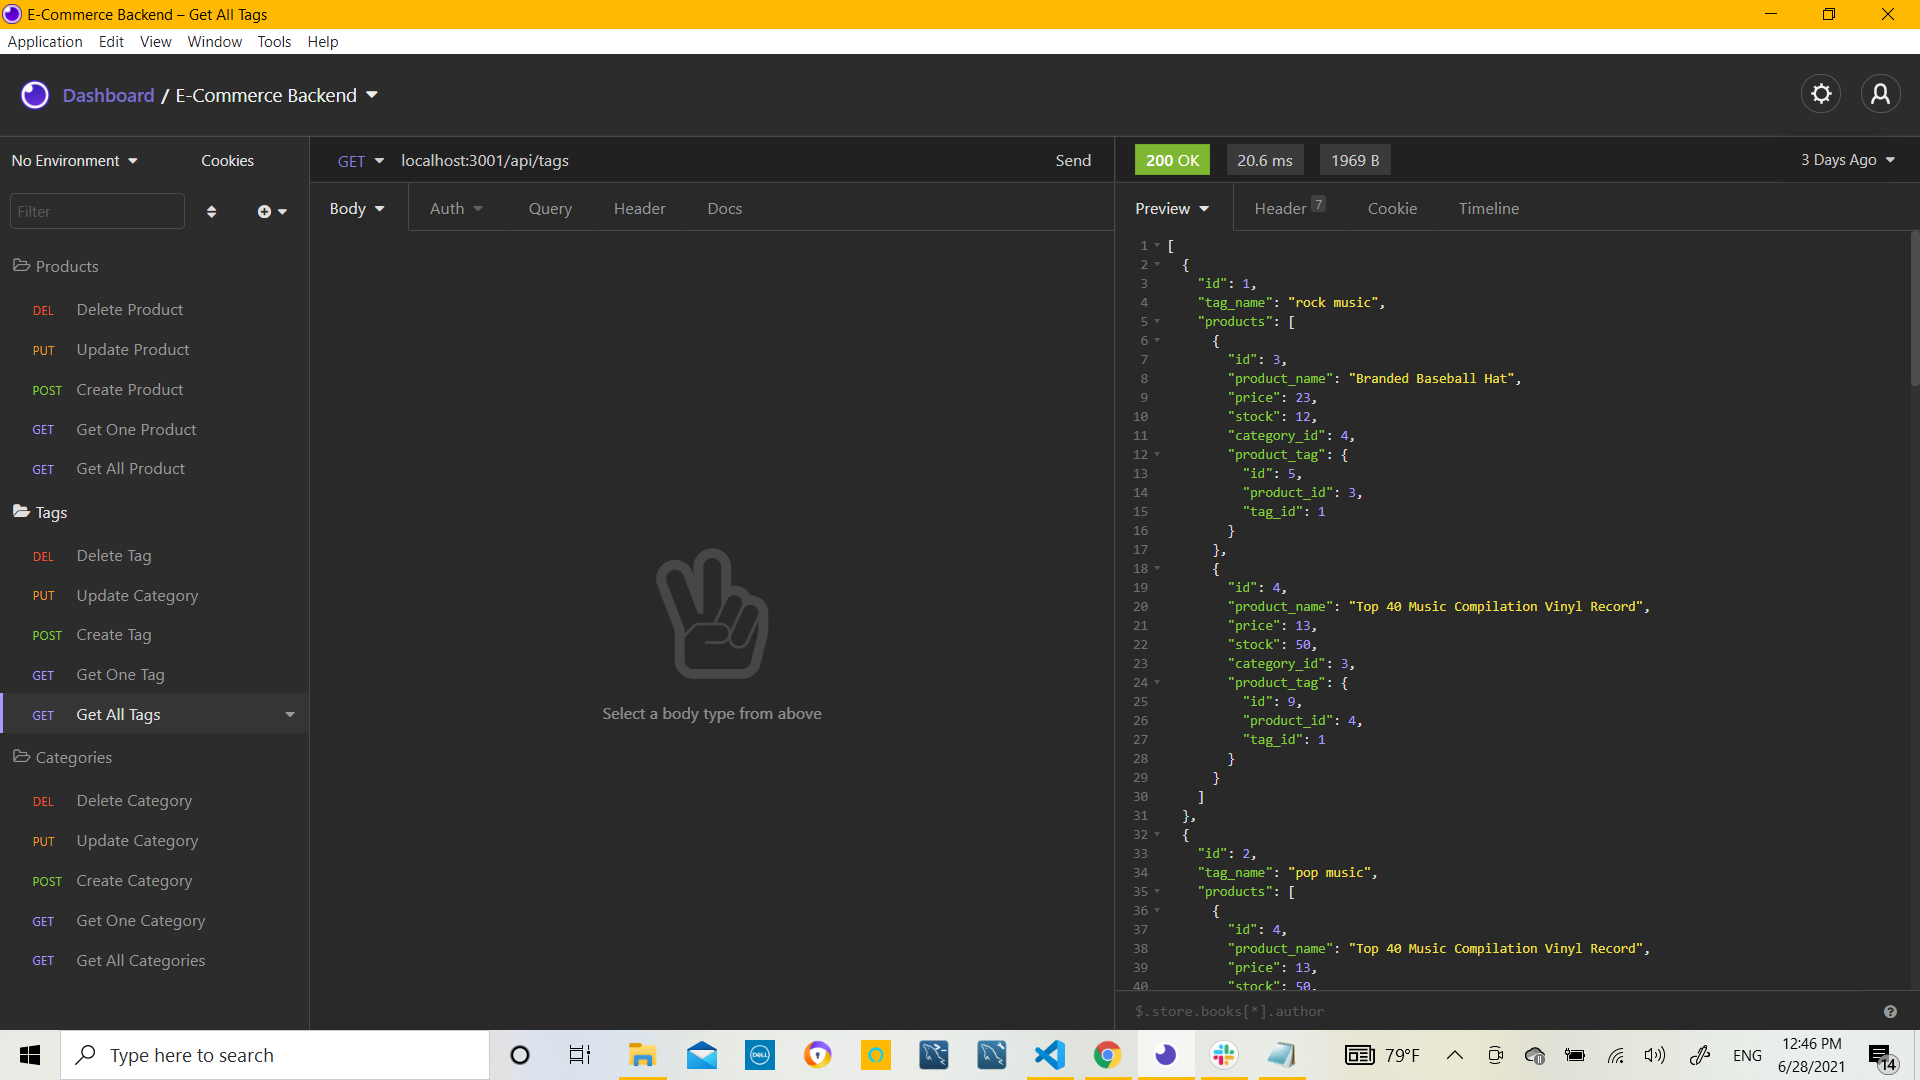Click the request URL field
The image size is (1920, 1080).
coord(715,160)
